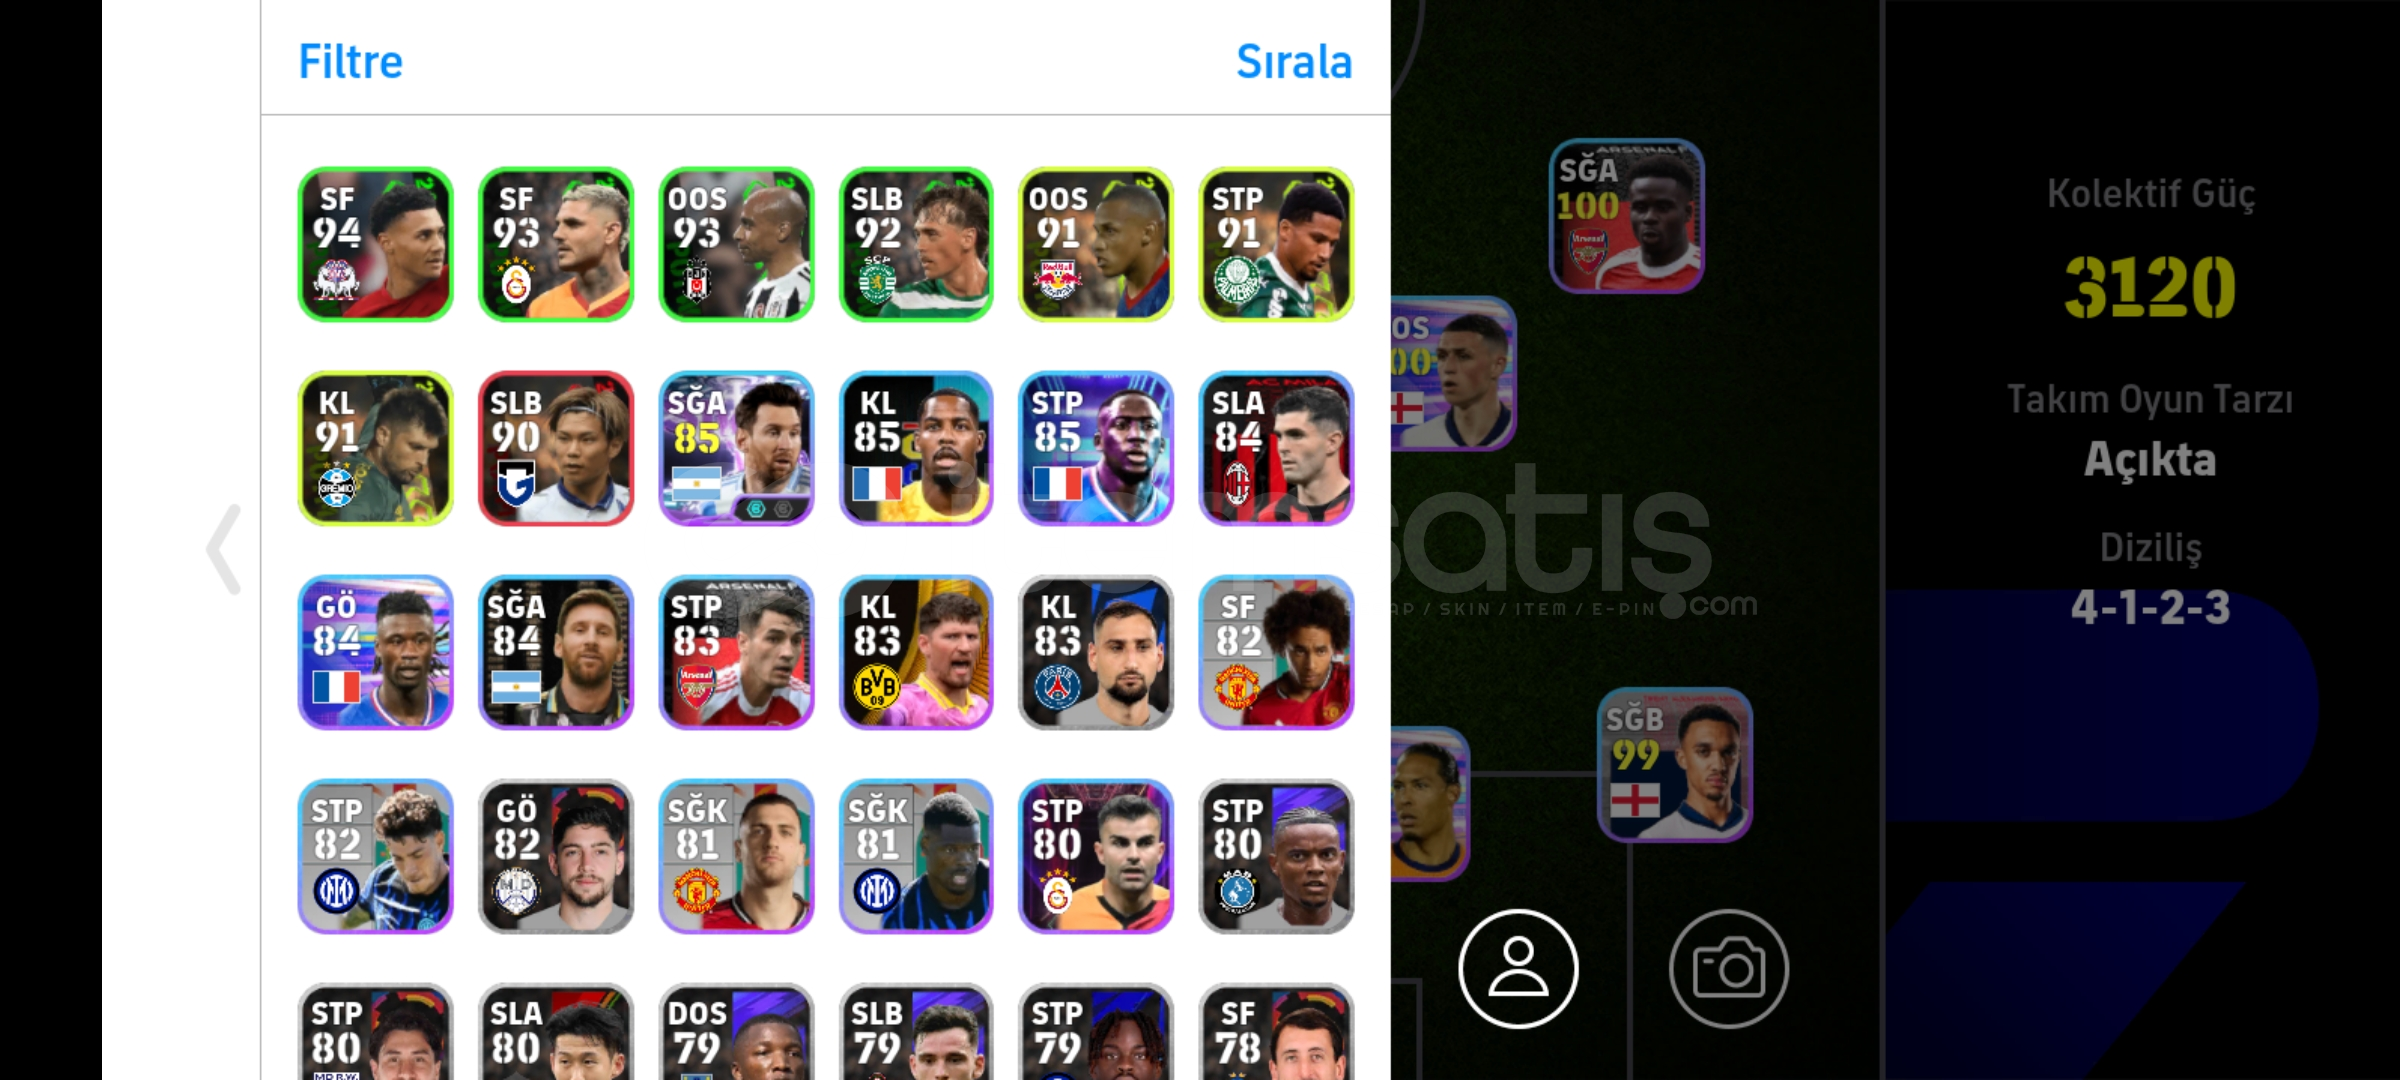The image size is (2400, 1080).
Task: Open the profile icon button
Action: (x=1518, y=968)
